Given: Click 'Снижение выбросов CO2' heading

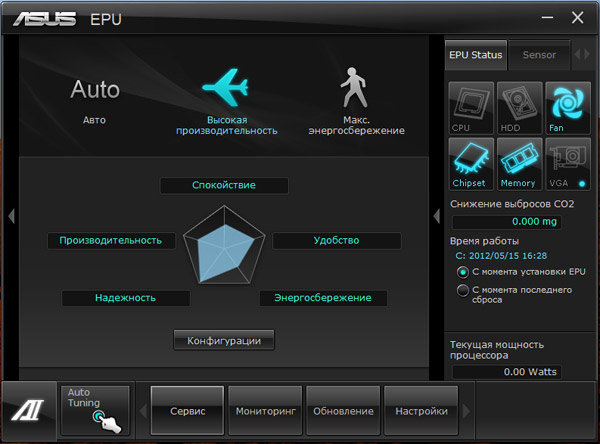Looking at the screenshot, I should 512,204.
